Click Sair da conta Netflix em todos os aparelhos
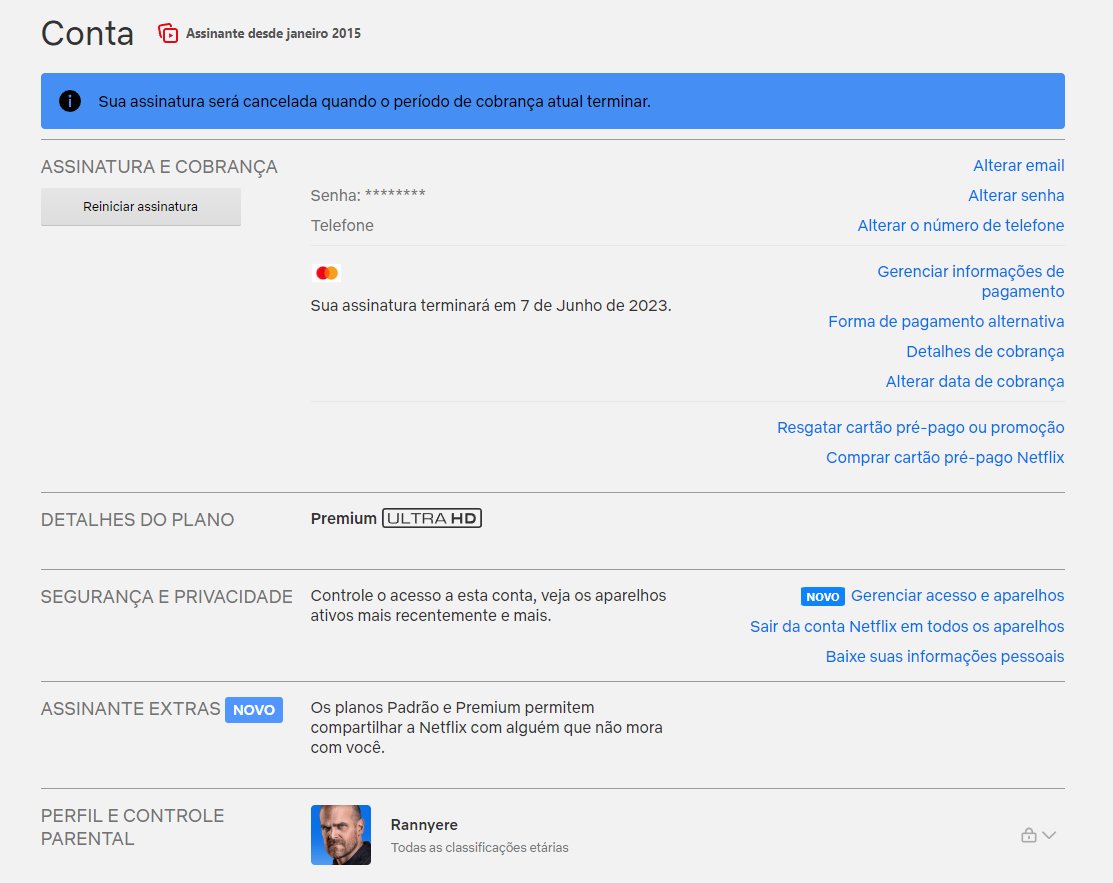 [907, 626]
